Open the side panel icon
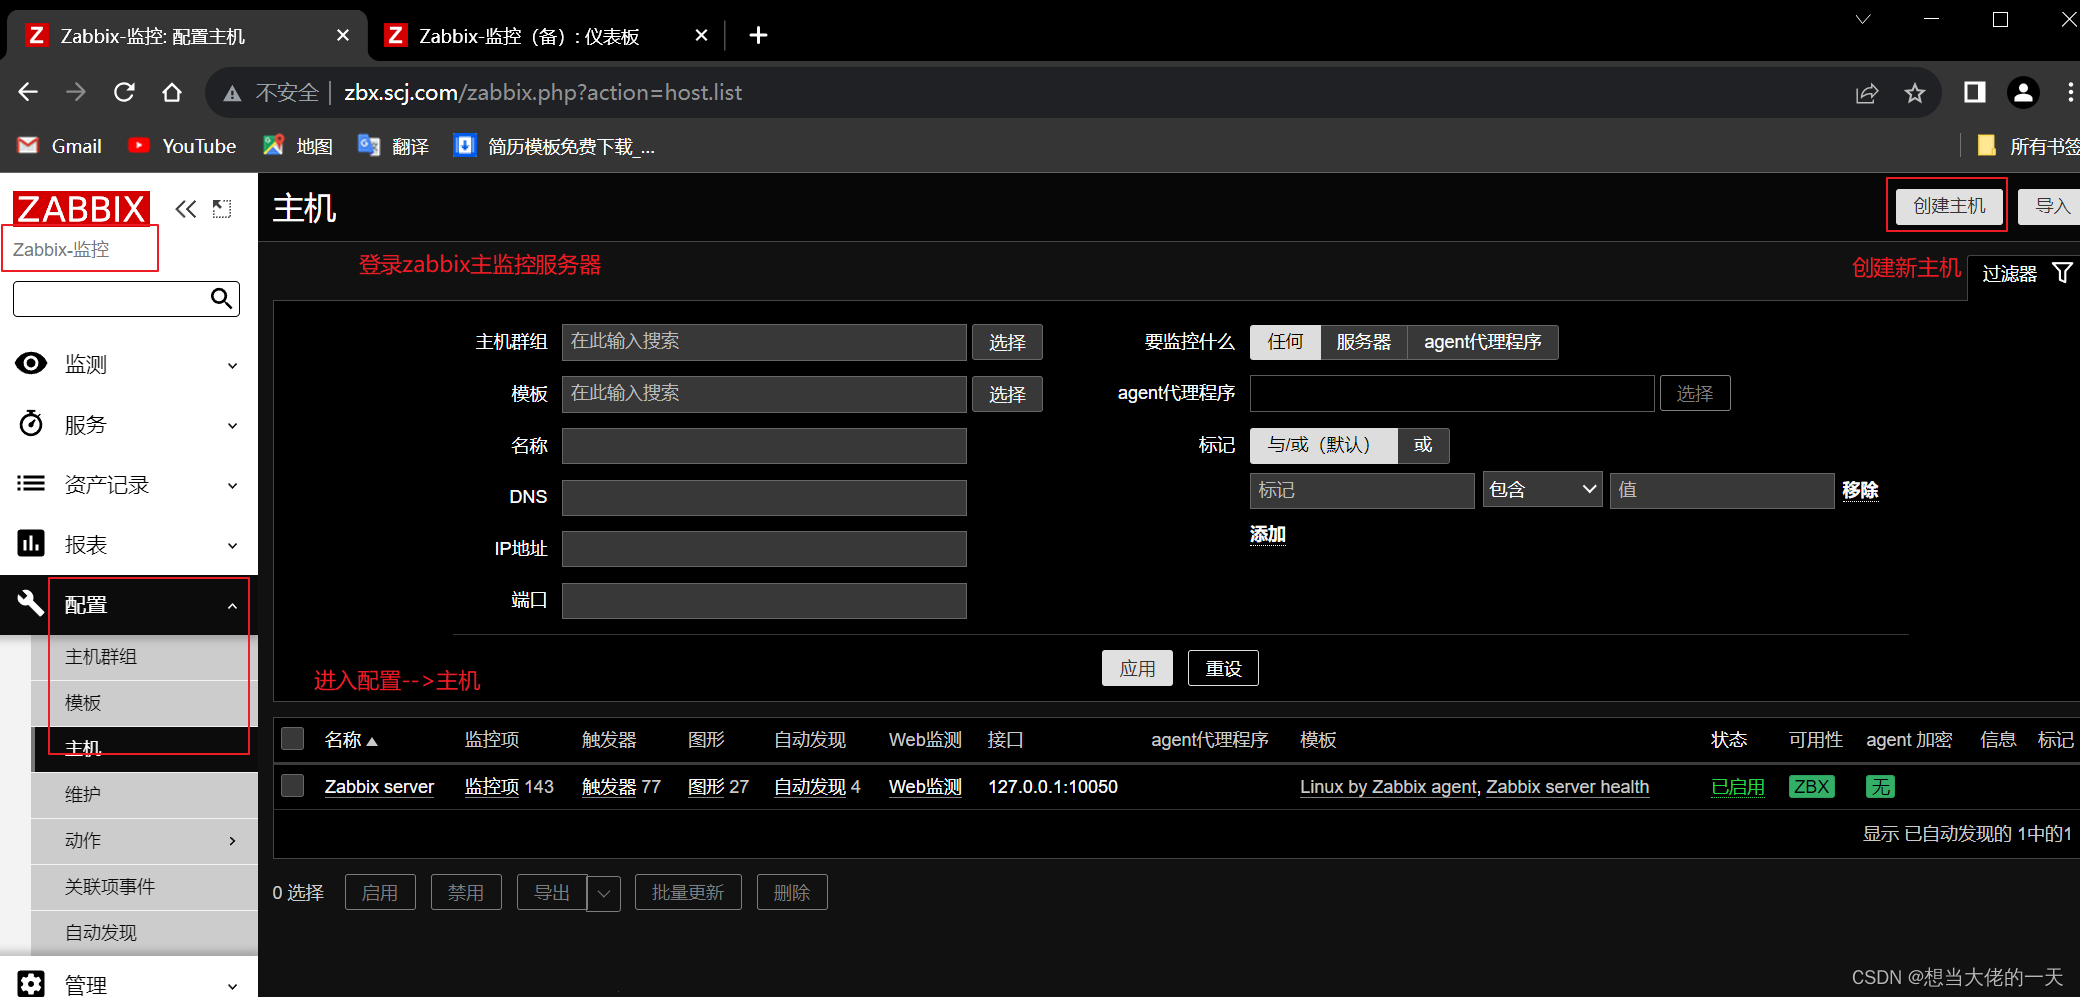The height and width of the screenshot is (997, 2080). coord(1974,93)
